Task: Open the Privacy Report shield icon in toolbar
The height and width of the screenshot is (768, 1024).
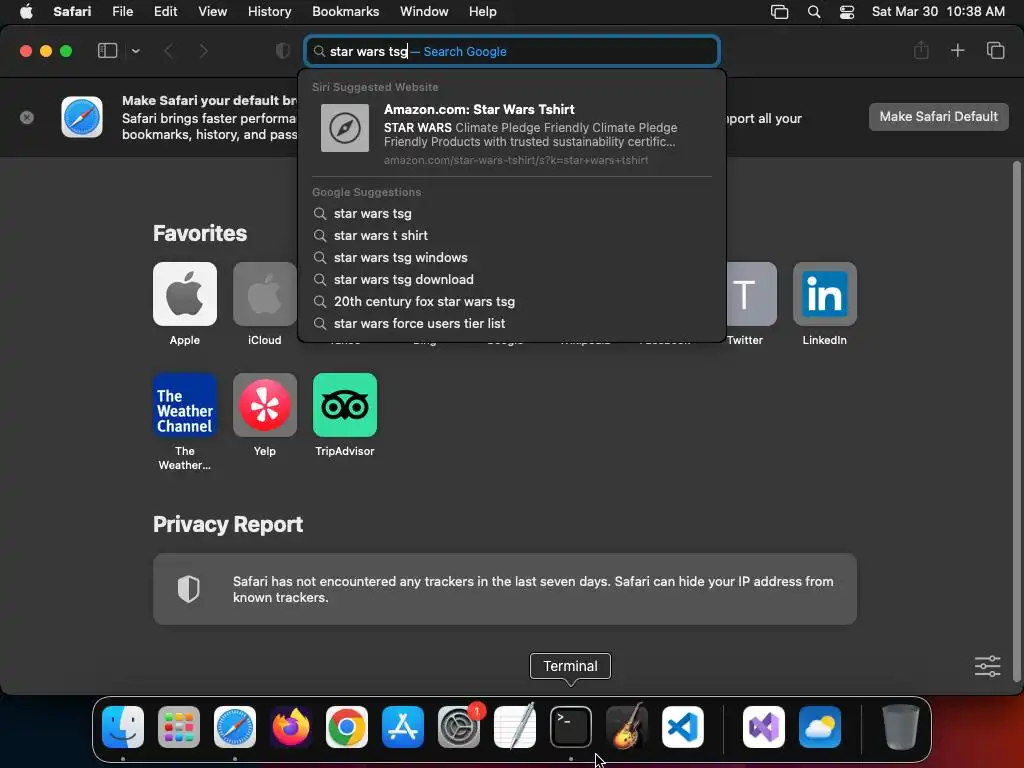Action: point(282,51)
